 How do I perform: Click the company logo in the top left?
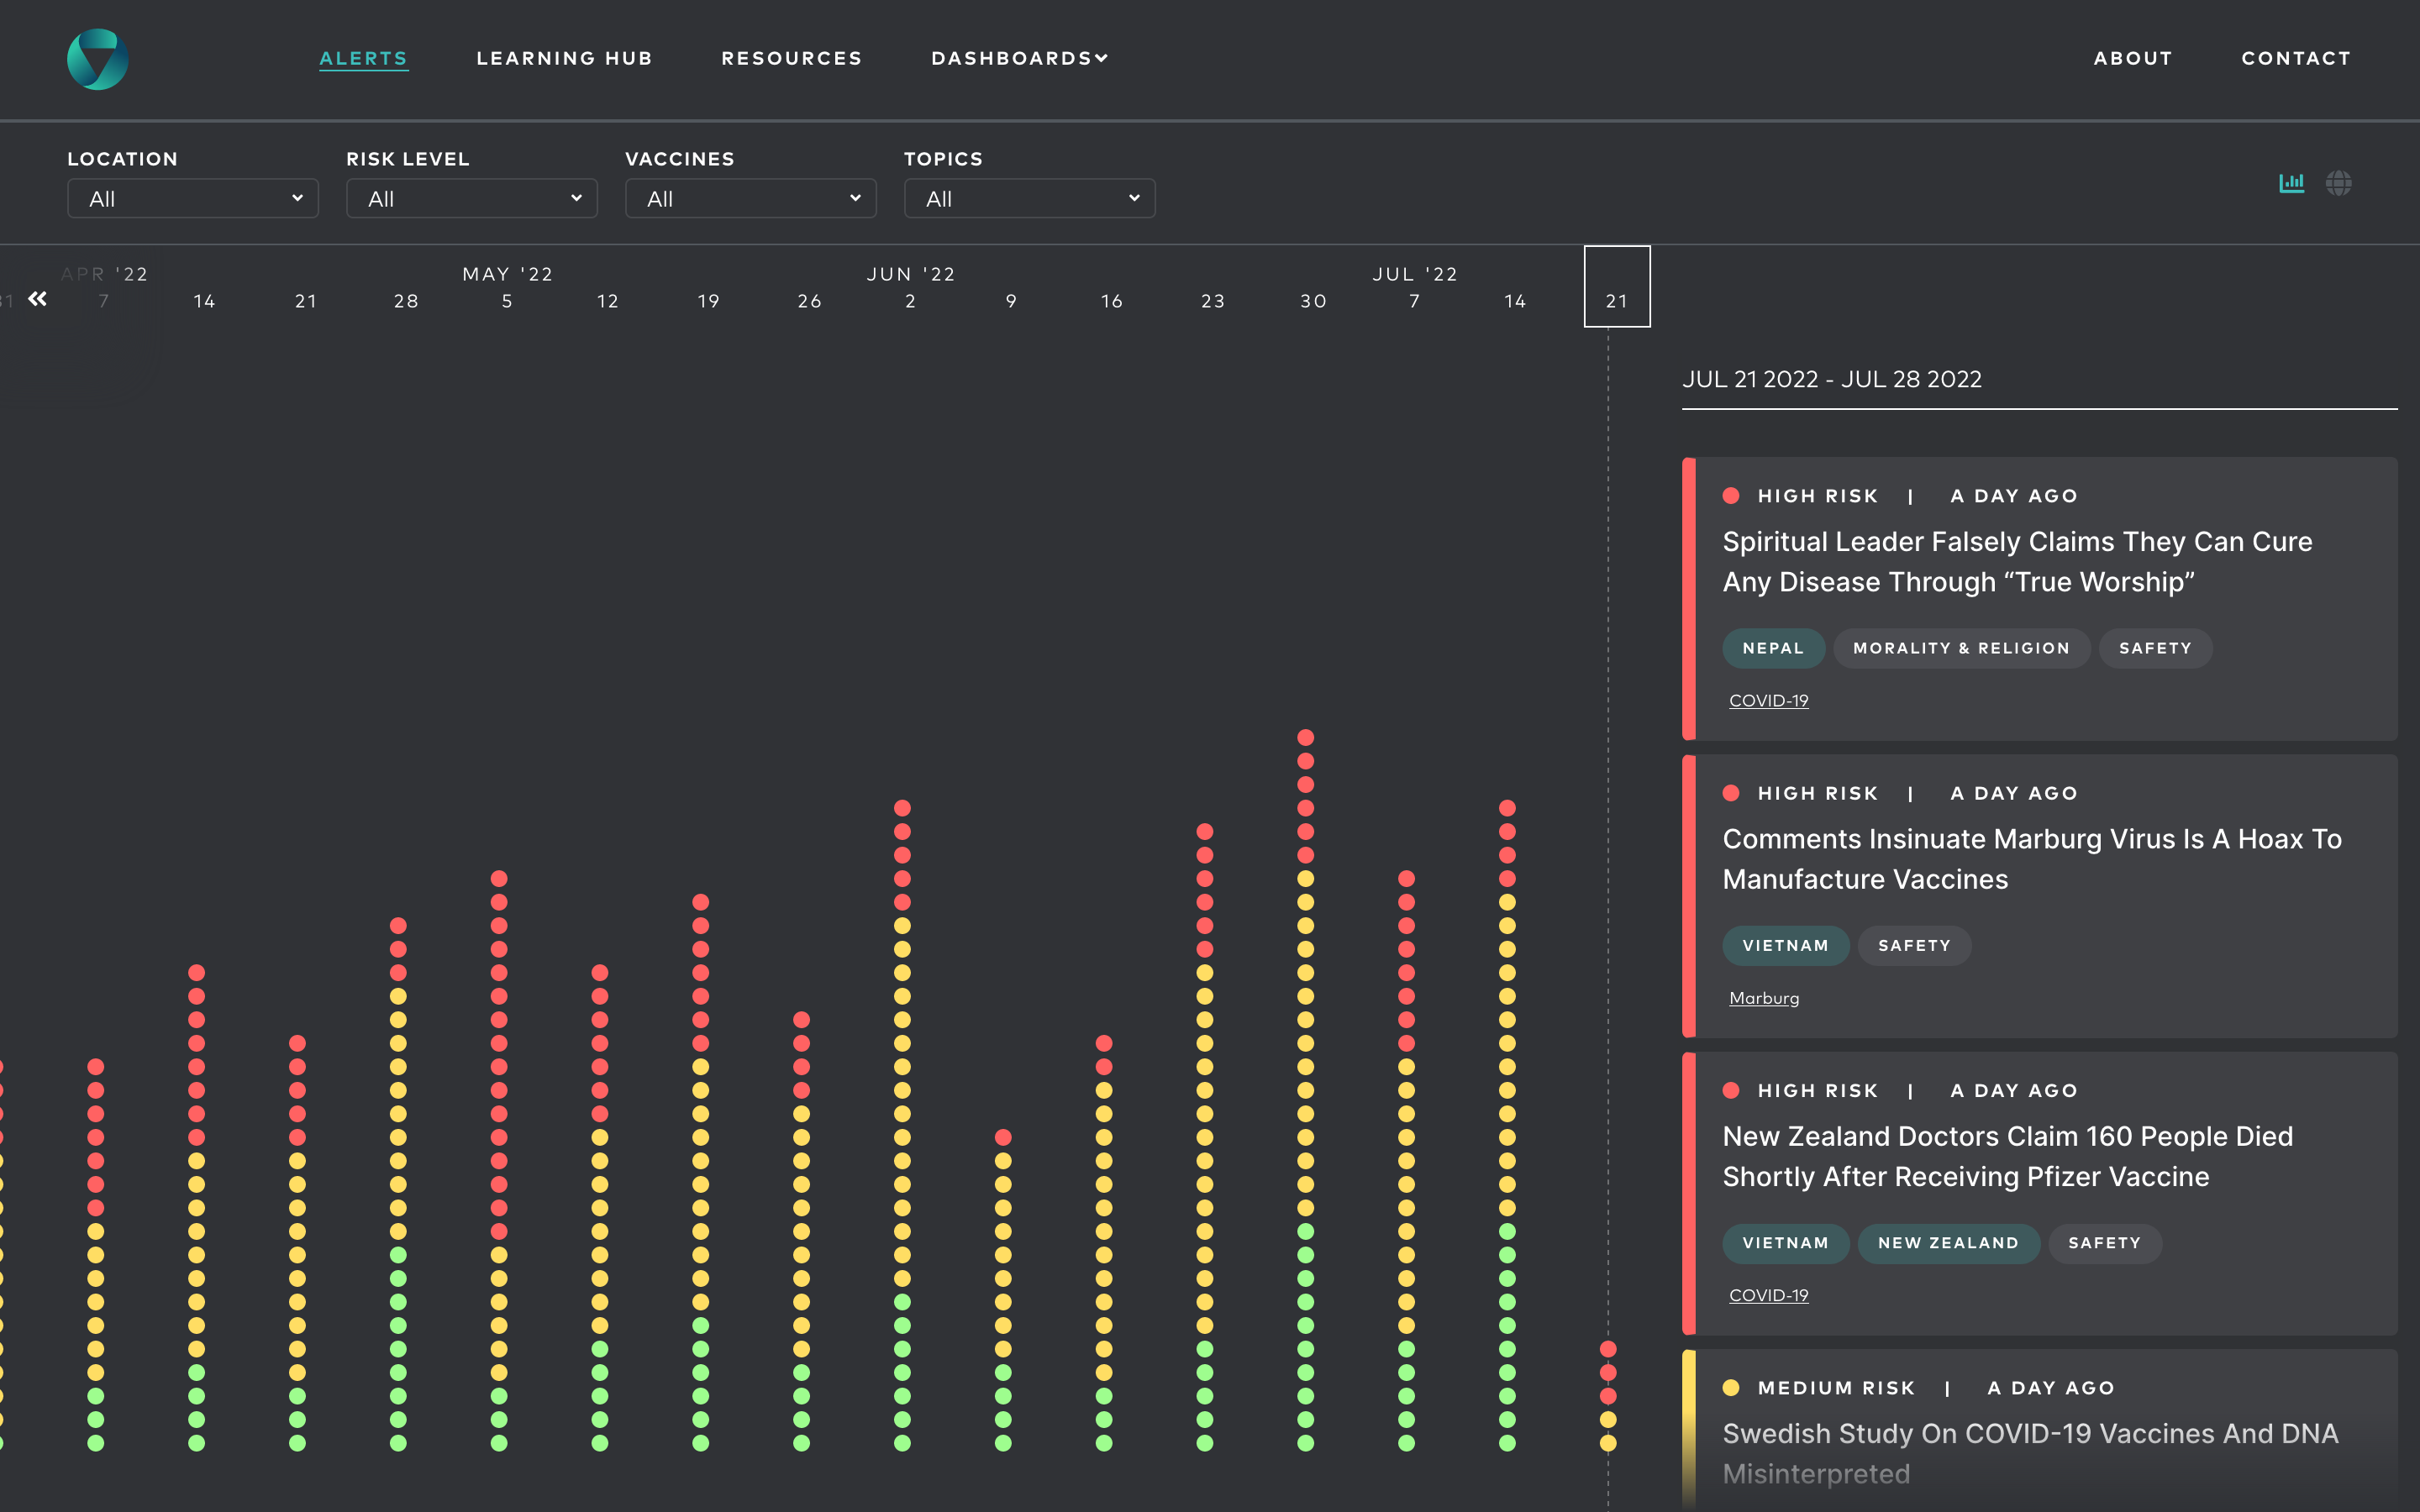point(97,59)
